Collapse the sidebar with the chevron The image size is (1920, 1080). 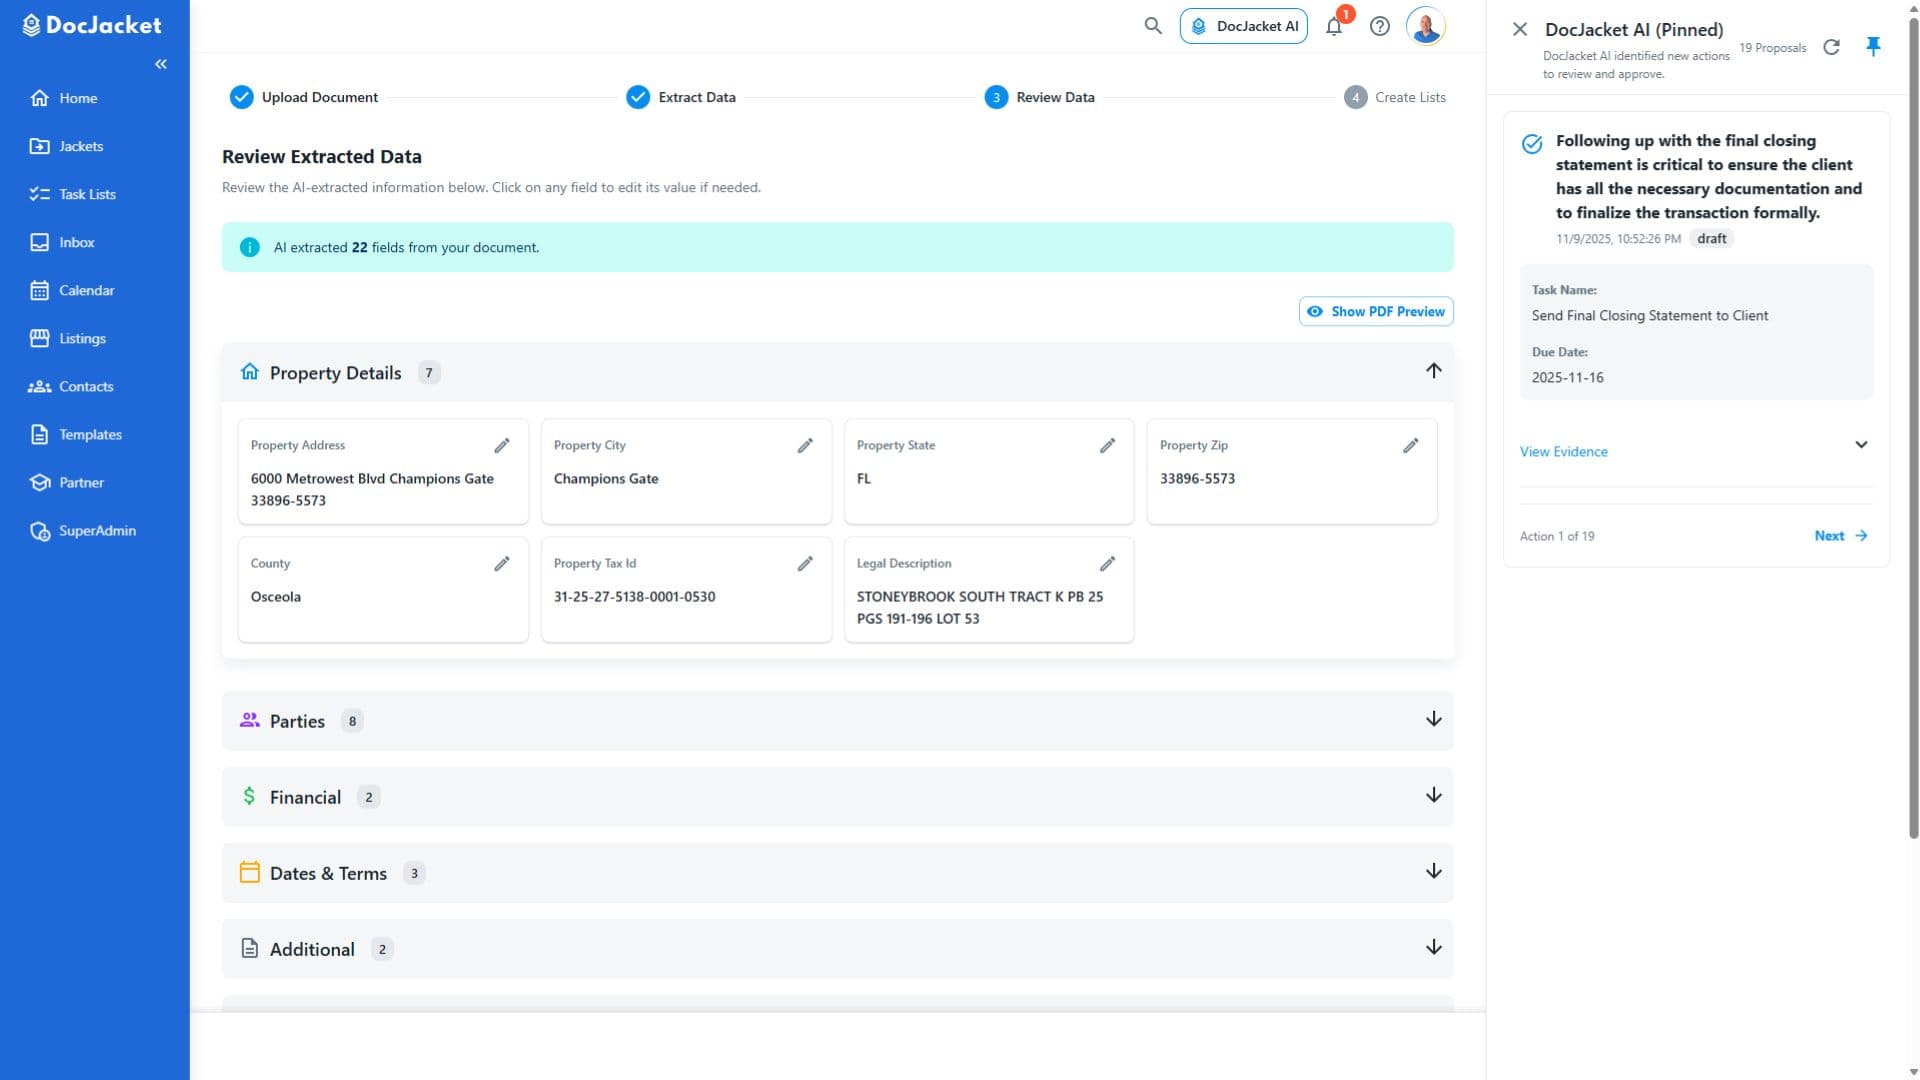pos(161,63)
